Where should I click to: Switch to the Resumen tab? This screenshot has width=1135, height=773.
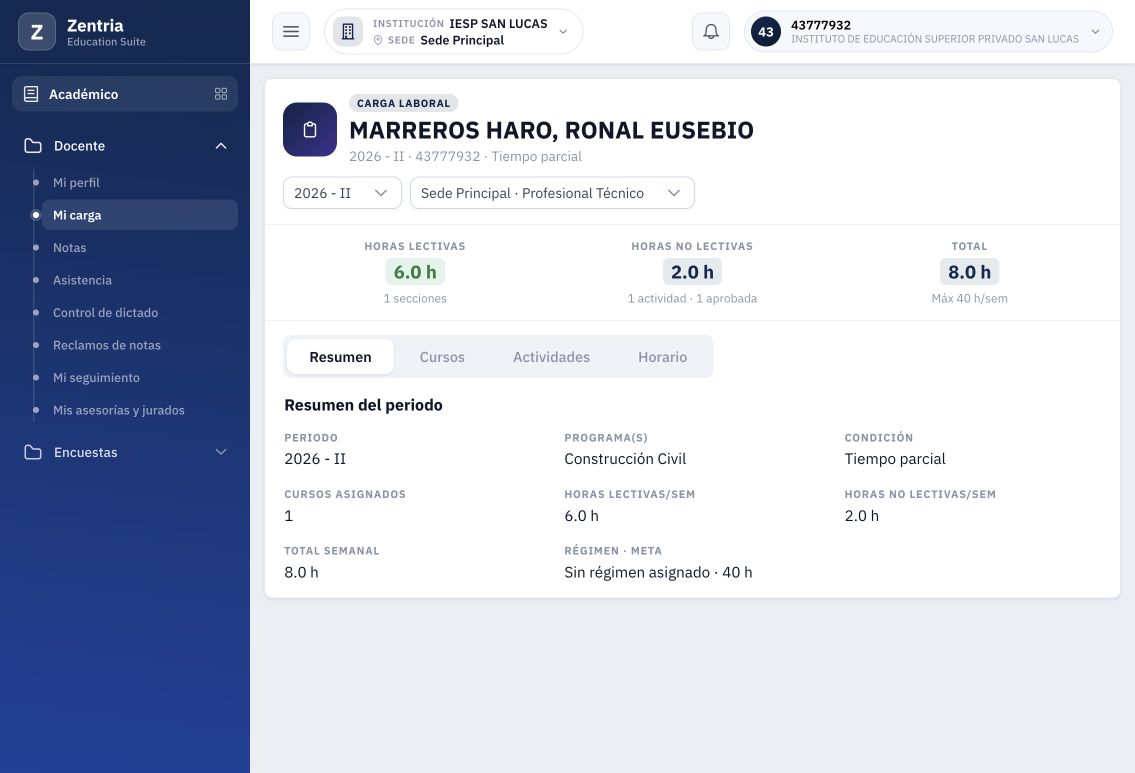point(340,357)
